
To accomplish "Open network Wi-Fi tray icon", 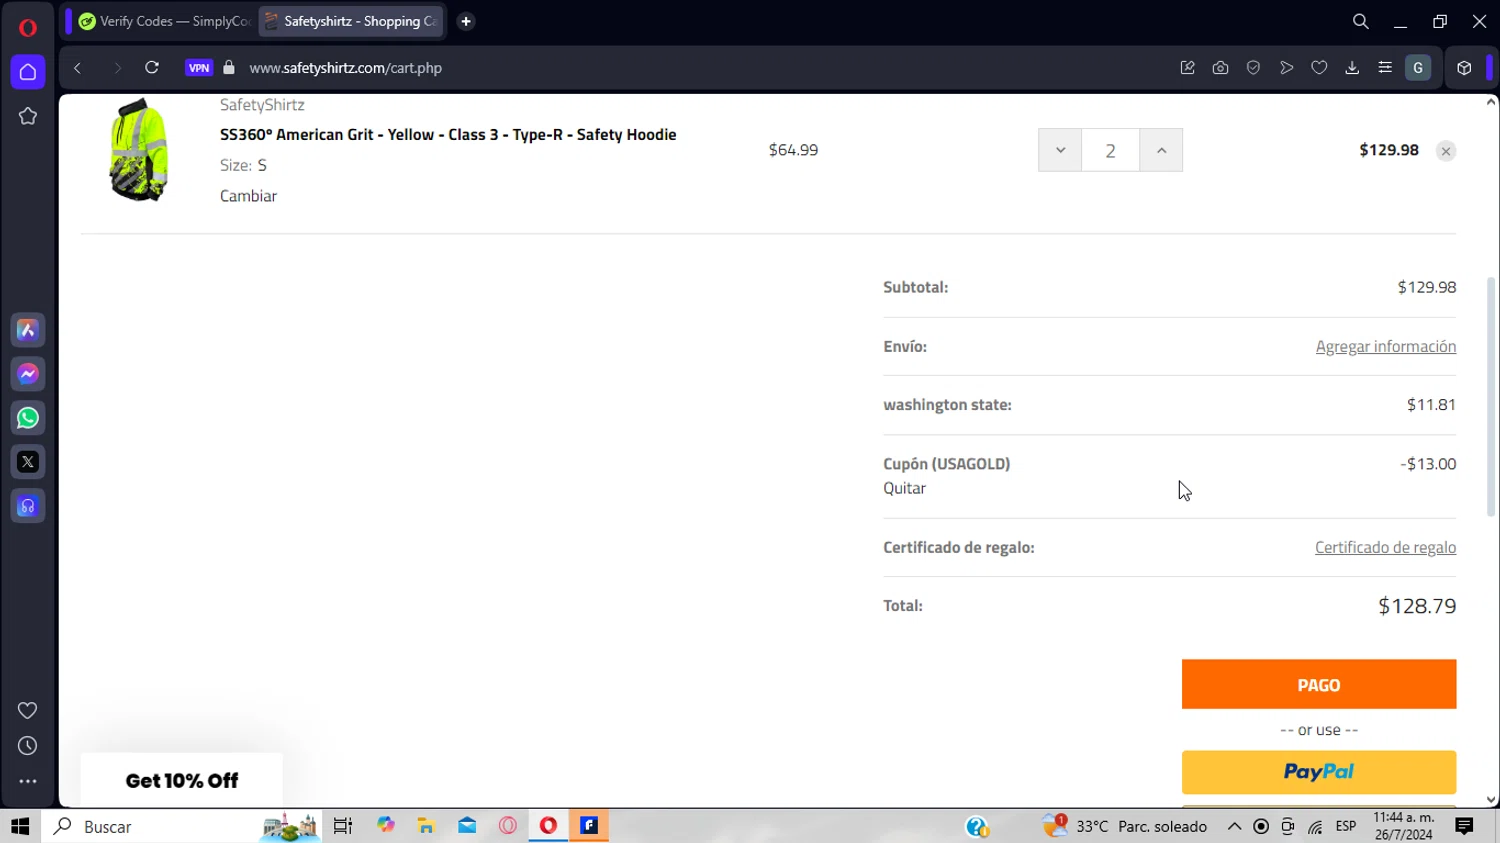I will click(1315, 827).
